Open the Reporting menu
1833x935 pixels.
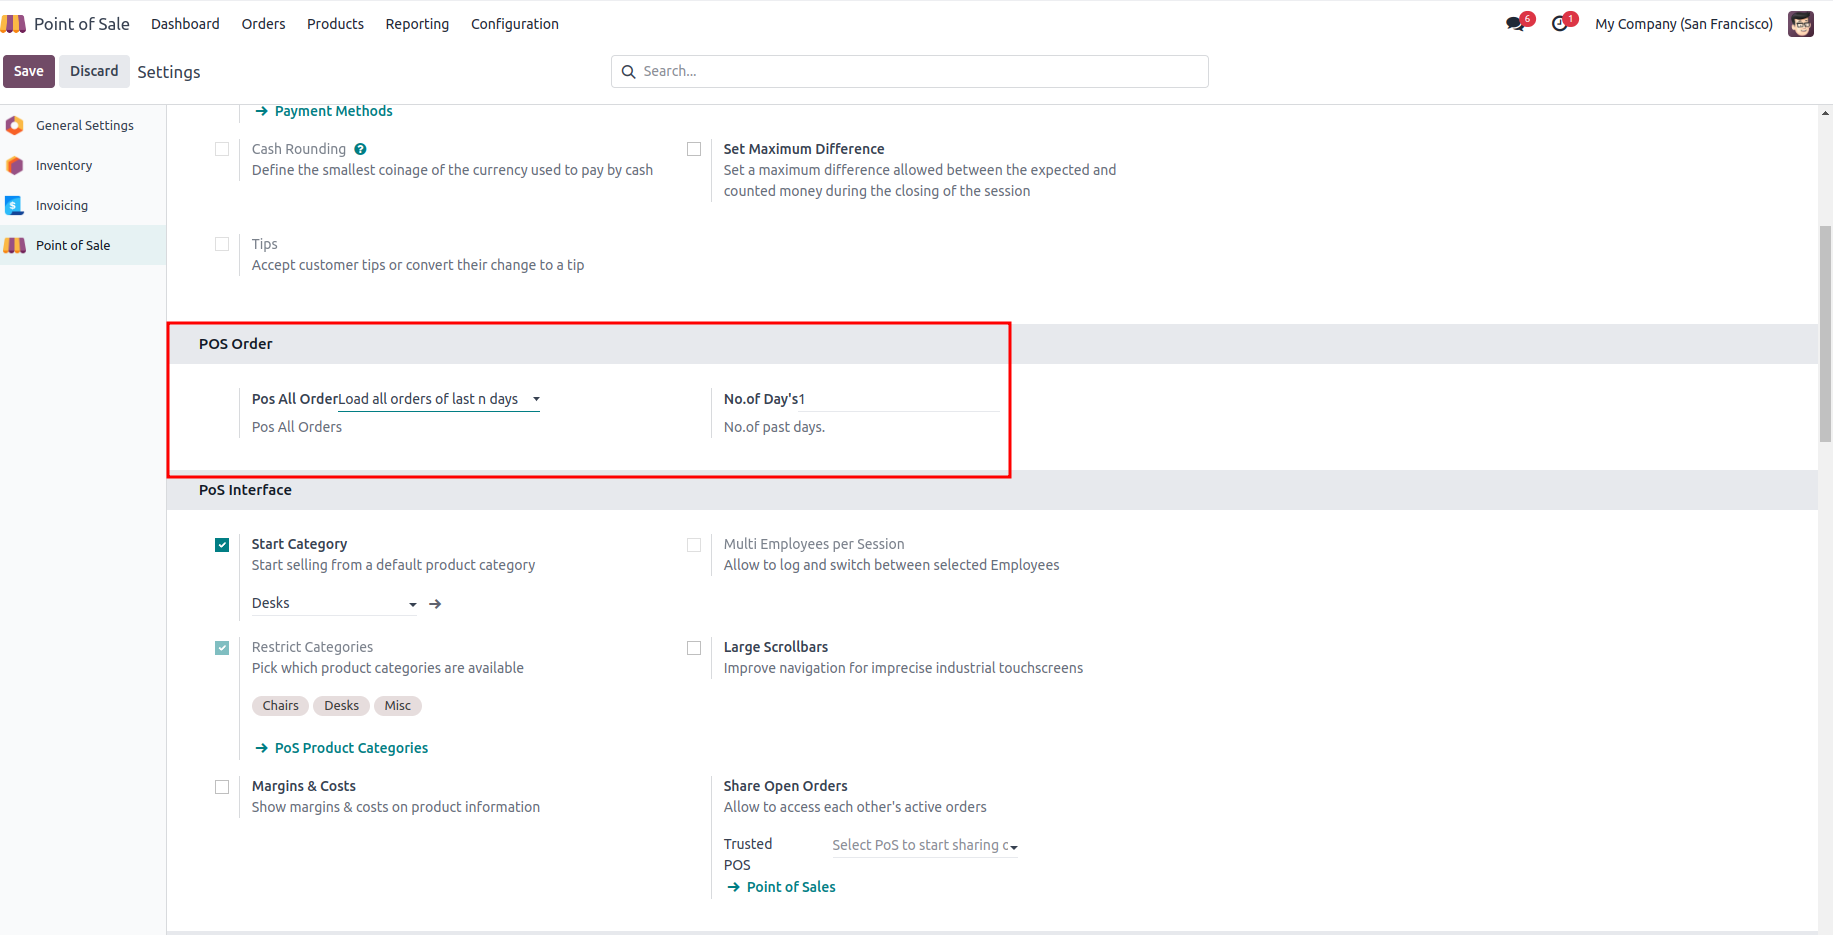coord(417,24)
